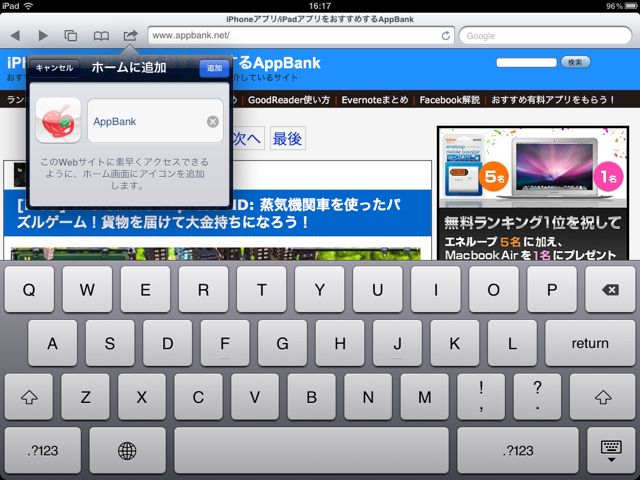Tap the V key
640x480 pixels.
(x=255, y=397)
